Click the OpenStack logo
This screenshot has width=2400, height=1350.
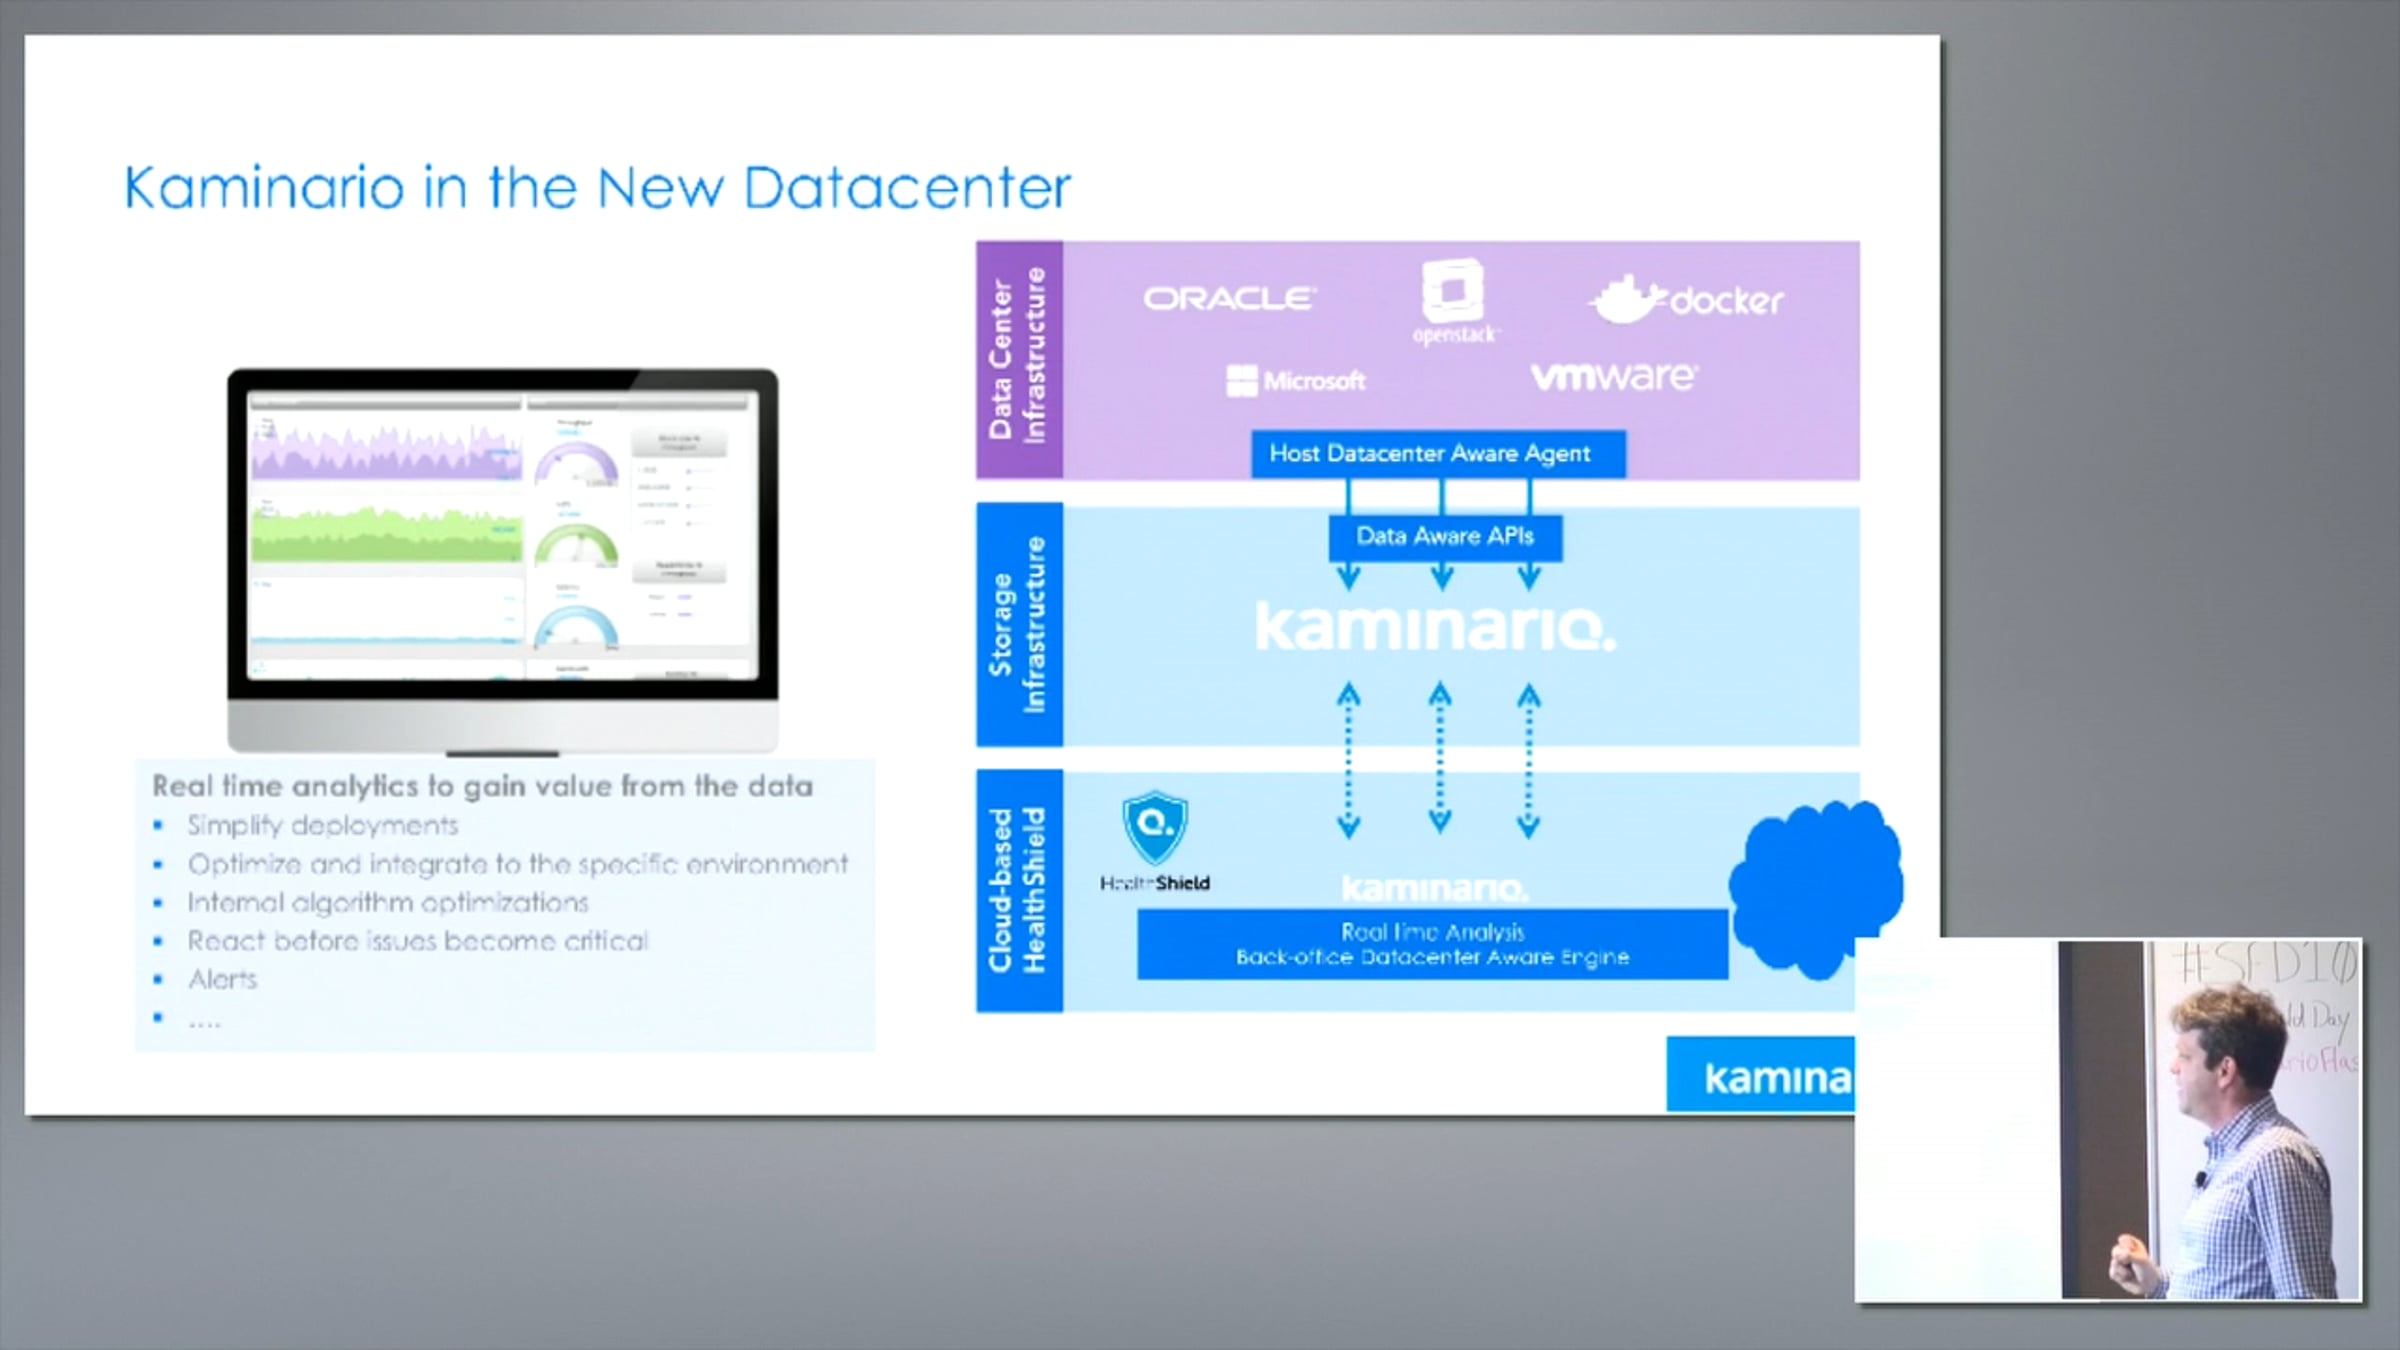tap(1454, 303)
